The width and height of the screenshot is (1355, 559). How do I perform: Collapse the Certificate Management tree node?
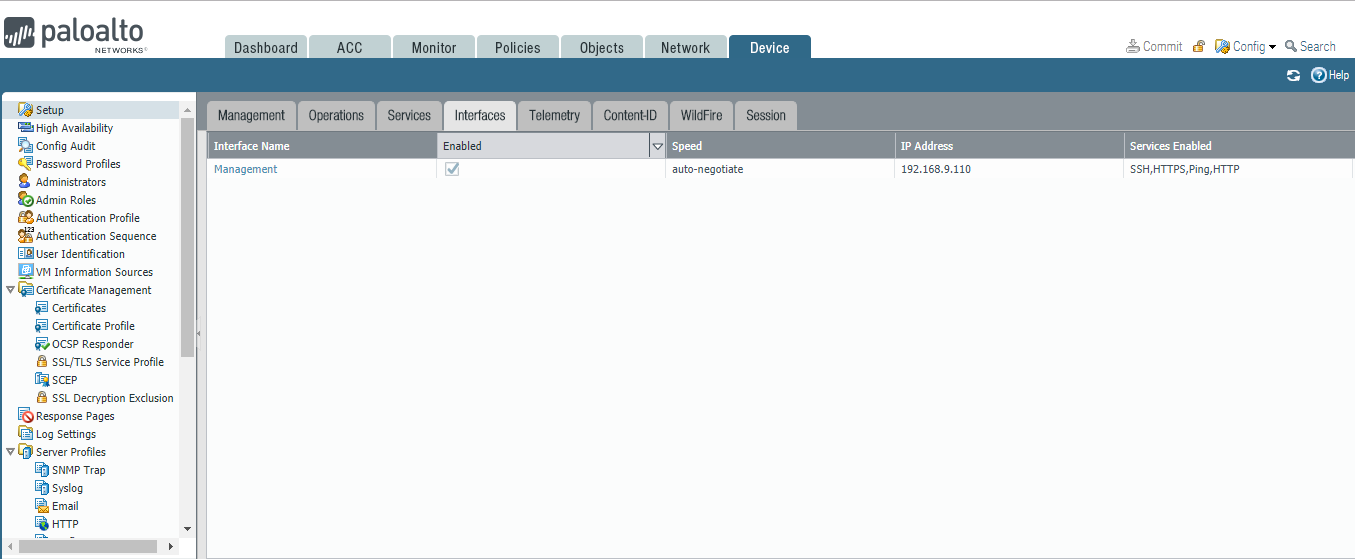pyautogui.click(x=10, y=290)
